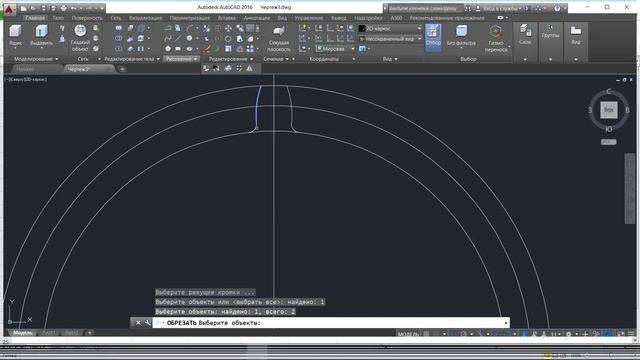Select the Move tool in Редактирование panel

point(228,28)
